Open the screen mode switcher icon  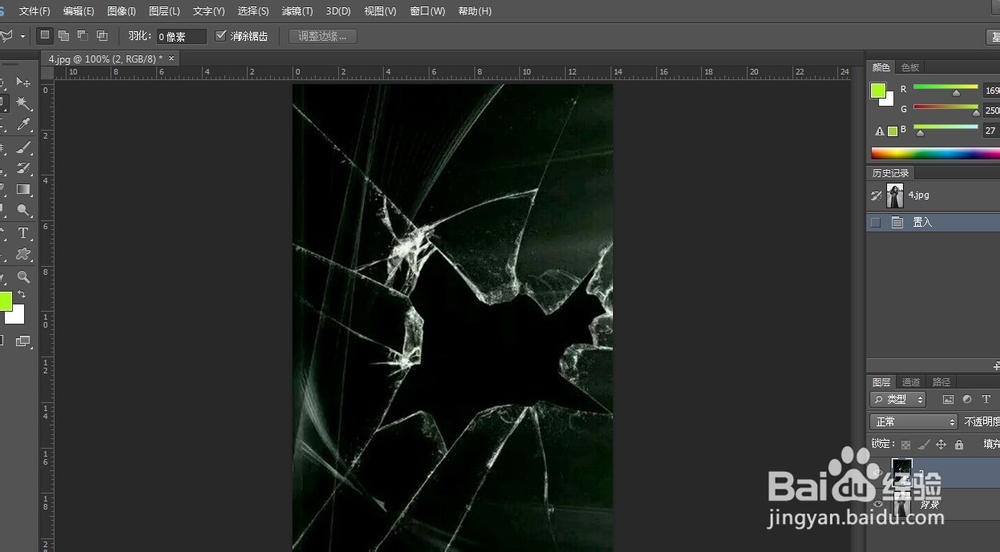23,341
